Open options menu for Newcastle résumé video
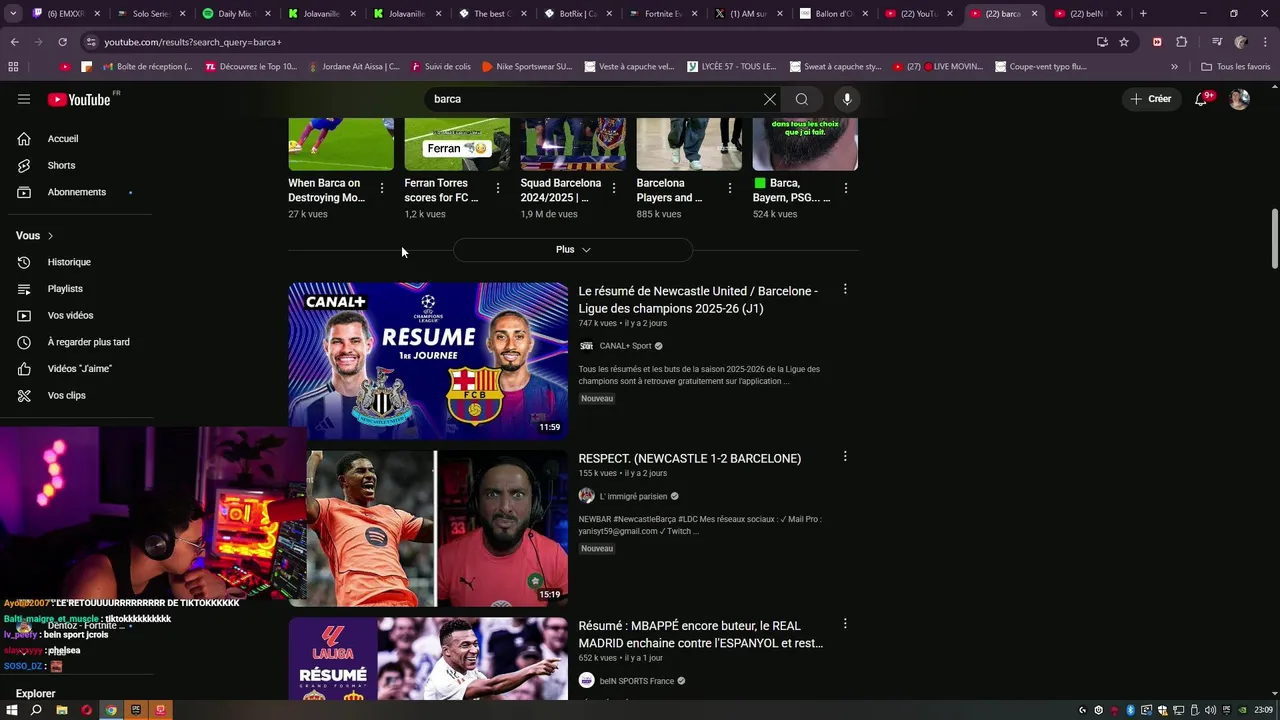1280x720 pixels. pos(845,289)
